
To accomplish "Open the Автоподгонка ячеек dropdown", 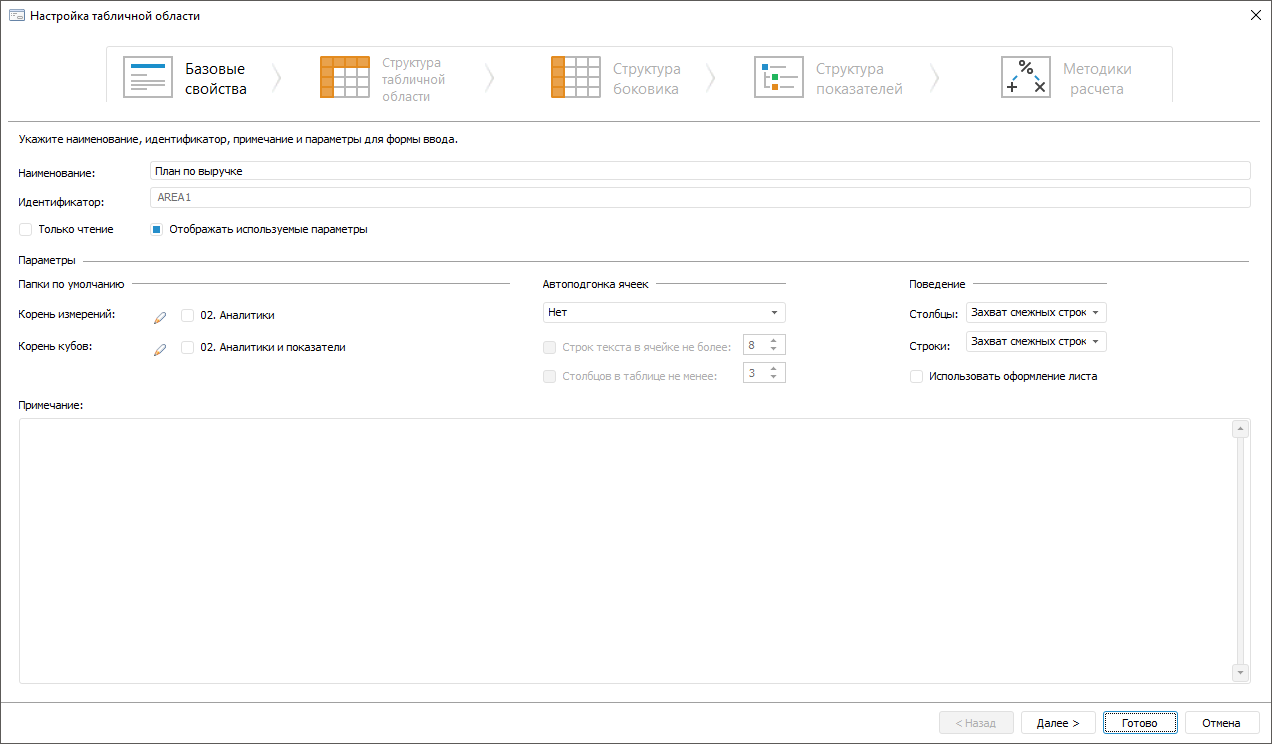I will (x=664, y=313).
